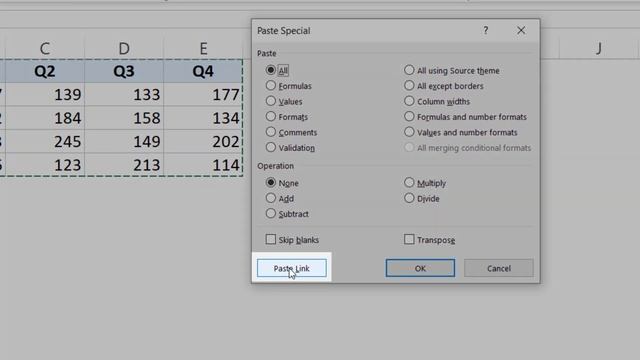The height and width of the screenshot is (360, 640).
Task: Click the Cancel button
Action: pos(499,268)
